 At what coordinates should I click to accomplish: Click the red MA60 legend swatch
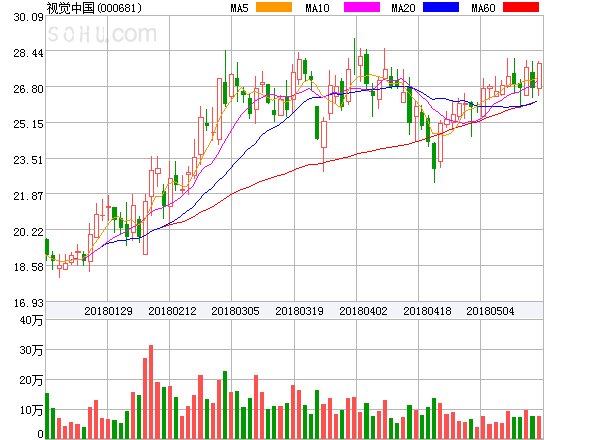coord(521,7)
